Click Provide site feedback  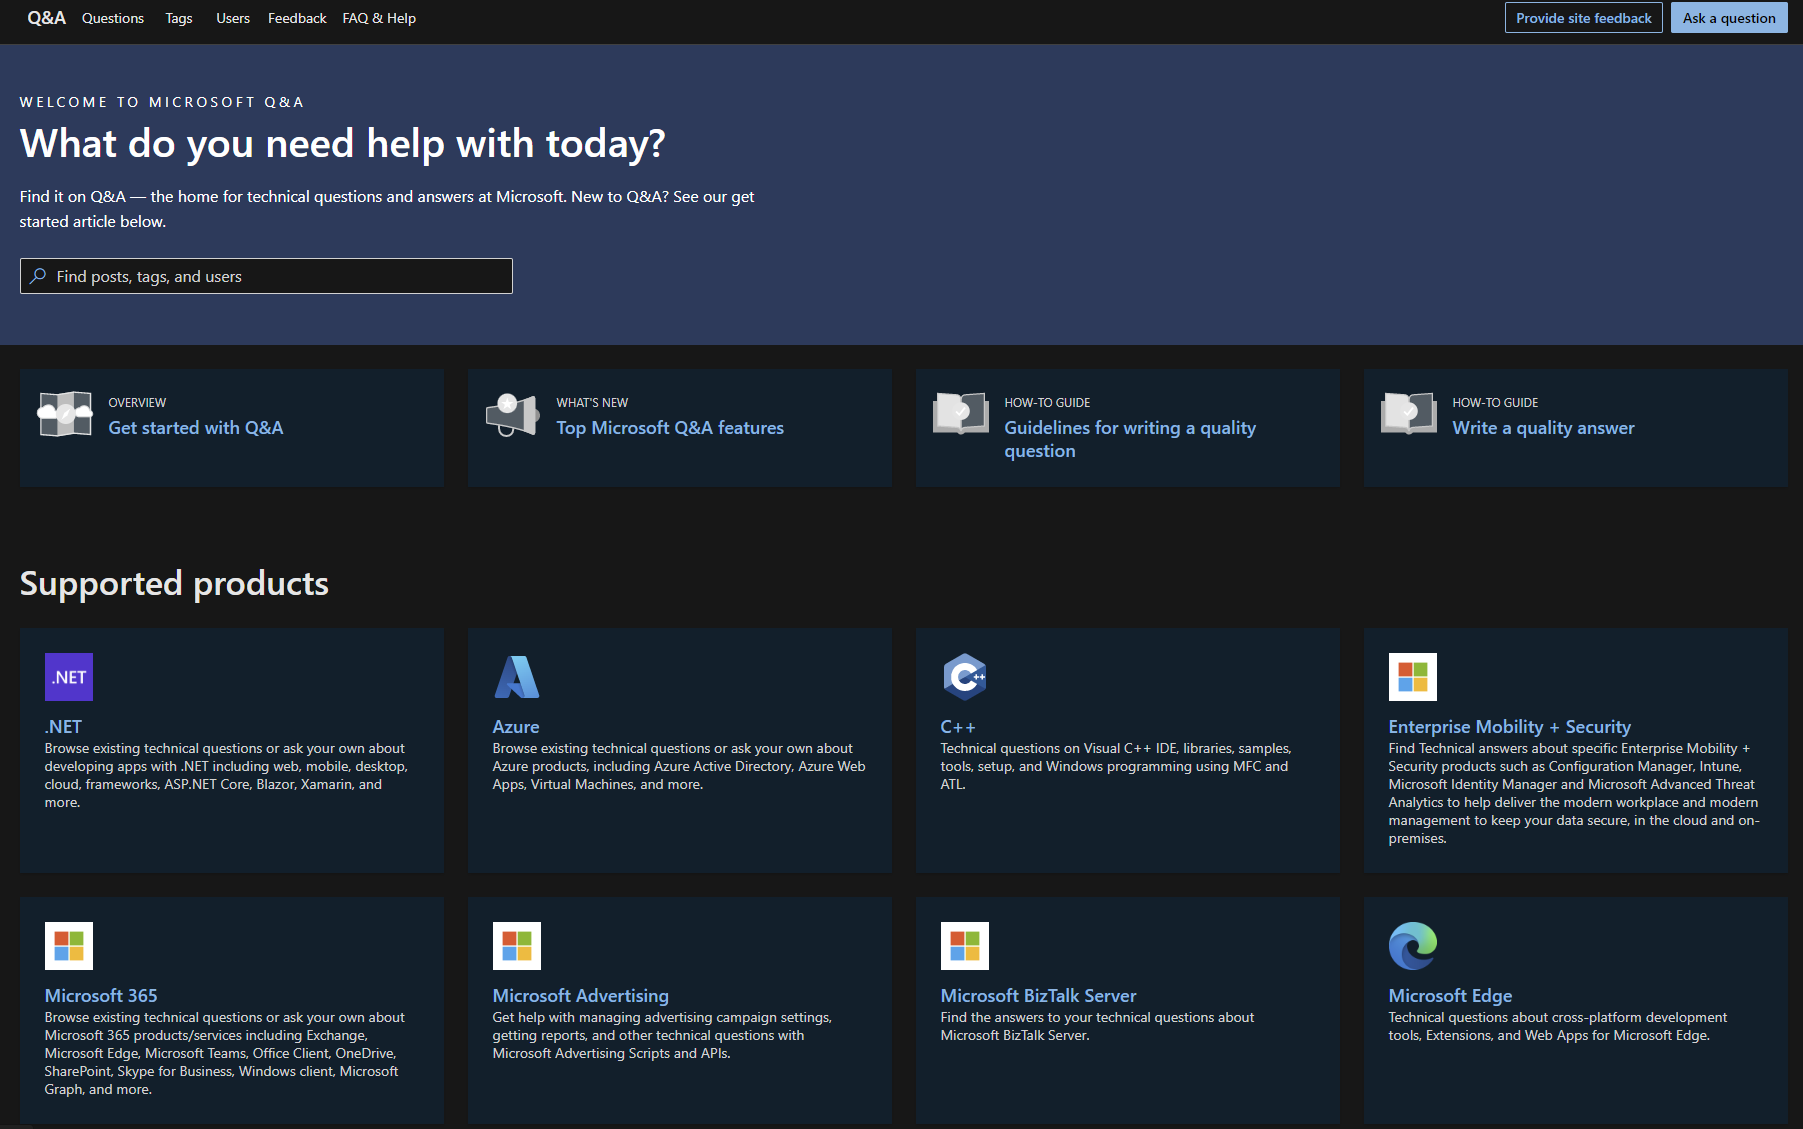1583,17
